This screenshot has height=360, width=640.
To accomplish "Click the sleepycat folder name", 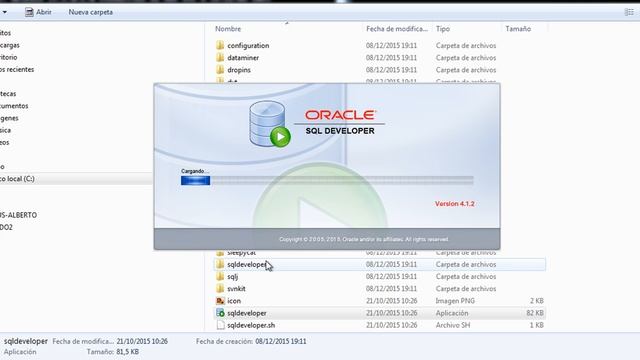I will (242, 253).
